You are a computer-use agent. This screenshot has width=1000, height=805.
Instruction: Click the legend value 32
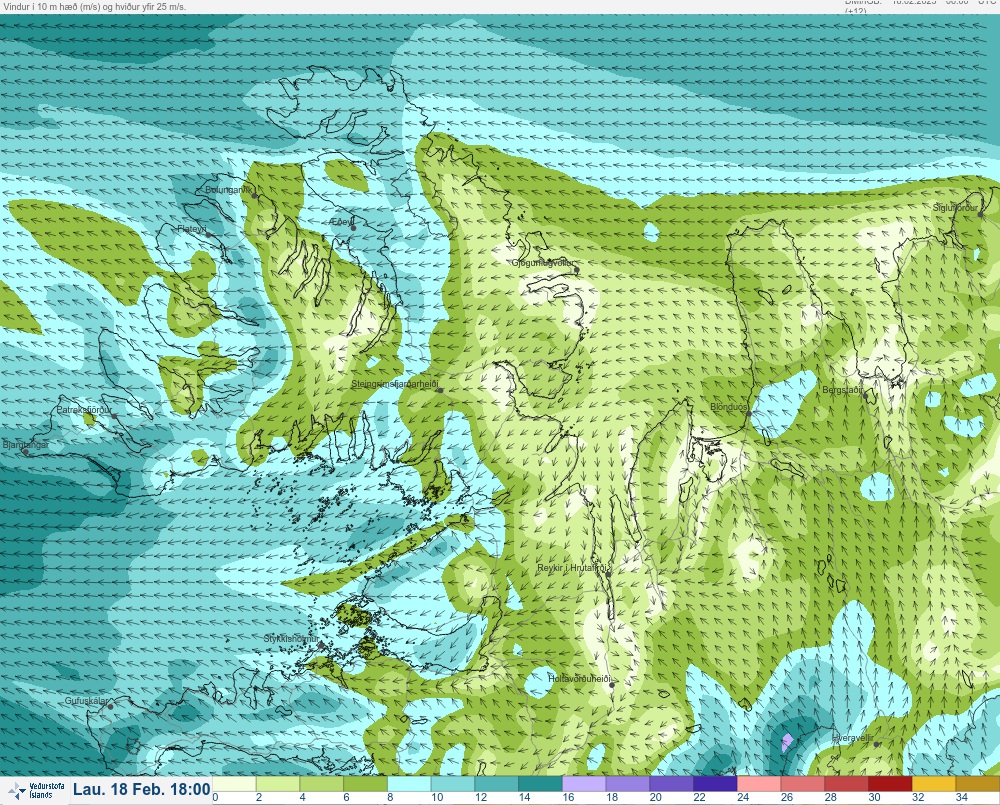pyautogui.click(x=918, y=797)
